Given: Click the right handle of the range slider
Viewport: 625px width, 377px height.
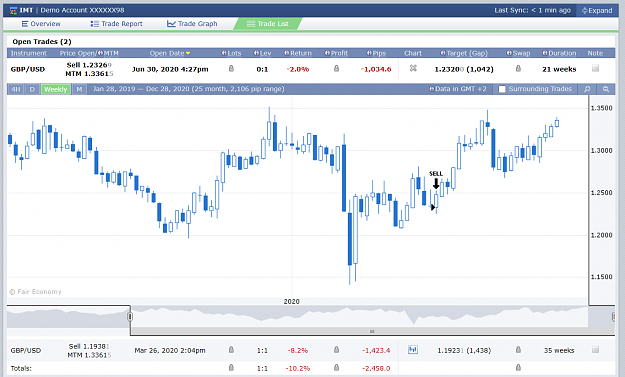Looking at the screenshot, I should click(x=613, y=317).
